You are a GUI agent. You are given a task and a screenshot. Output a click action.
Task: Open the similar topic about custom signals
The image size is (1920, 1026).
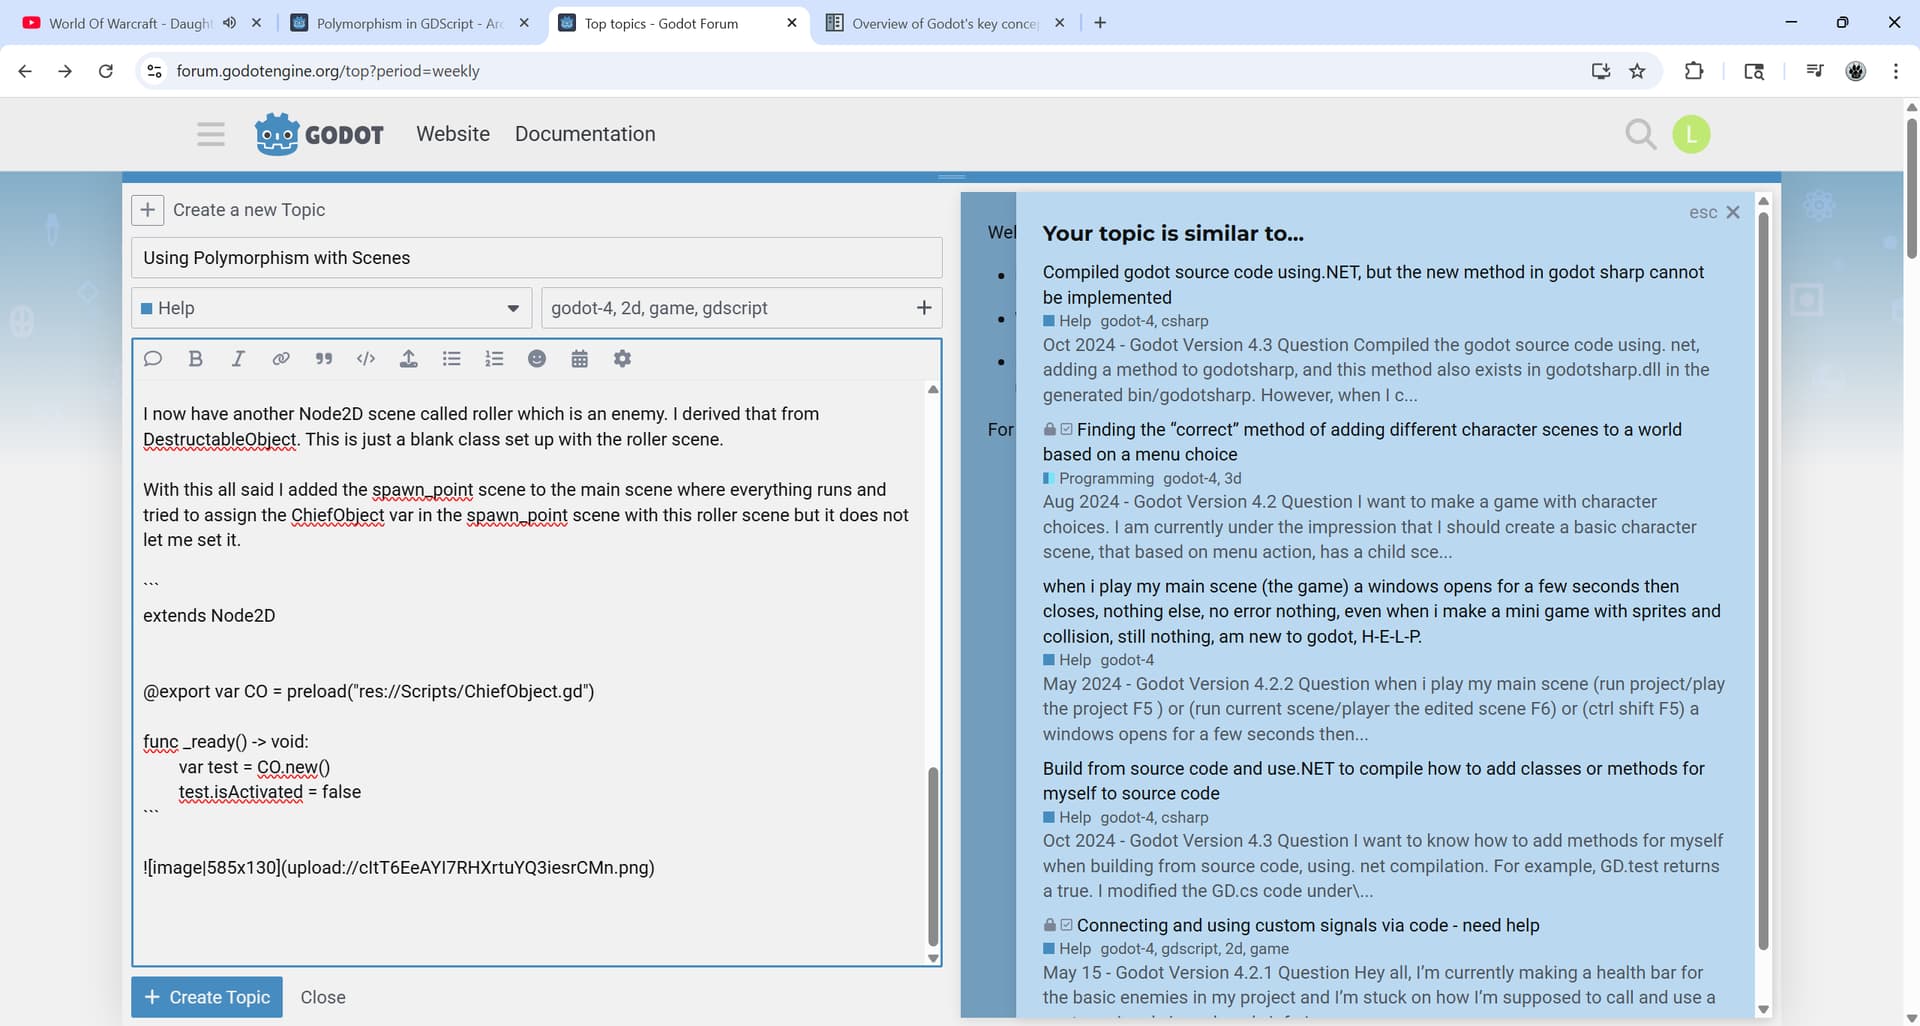pyautogui.click(x=1307, y=925)
